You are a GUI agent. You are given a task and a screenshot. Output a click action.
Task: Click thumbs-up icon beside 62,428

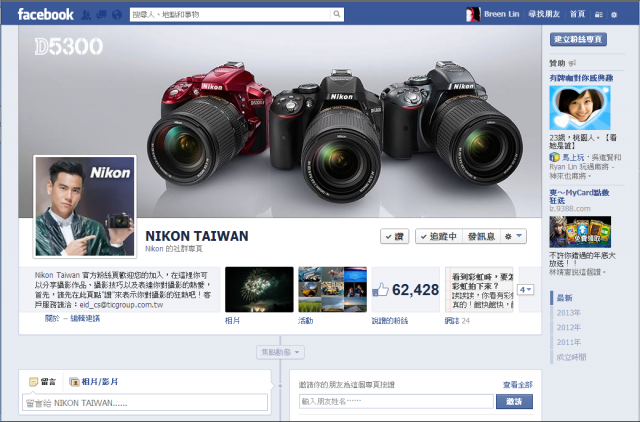pyautogui.click(x=380, y=289)
